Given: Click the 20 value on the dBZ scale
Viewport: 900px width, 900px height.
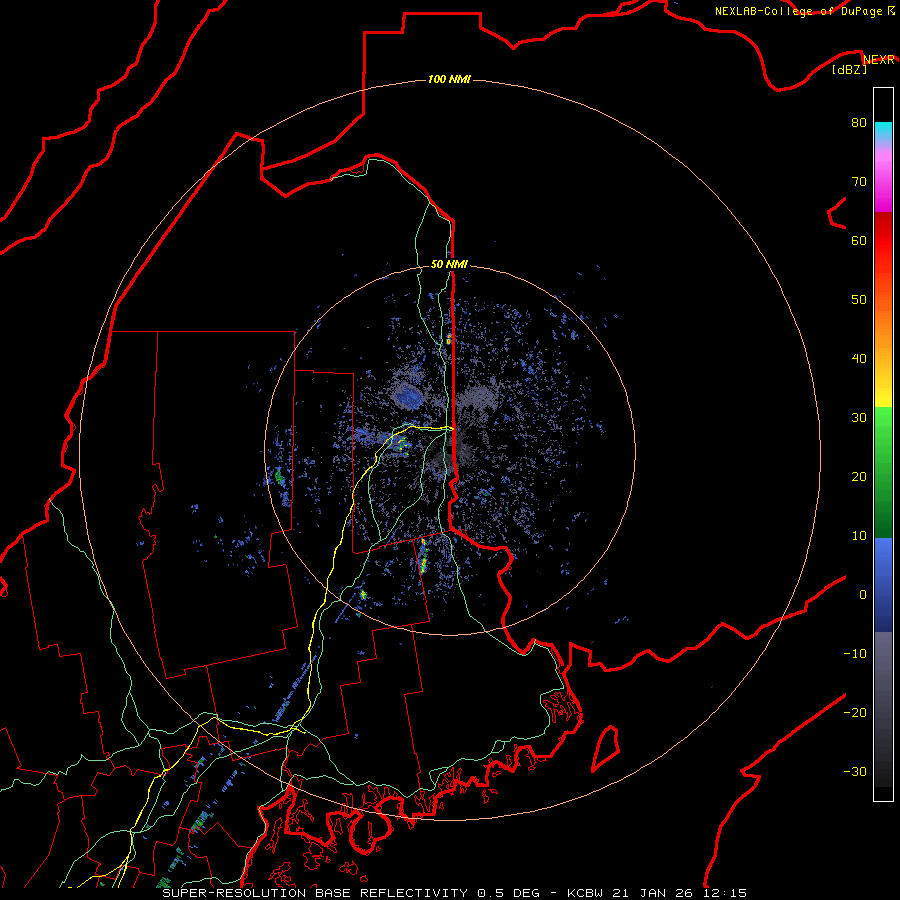Looking at the screenshot, I should click(859, 477).
